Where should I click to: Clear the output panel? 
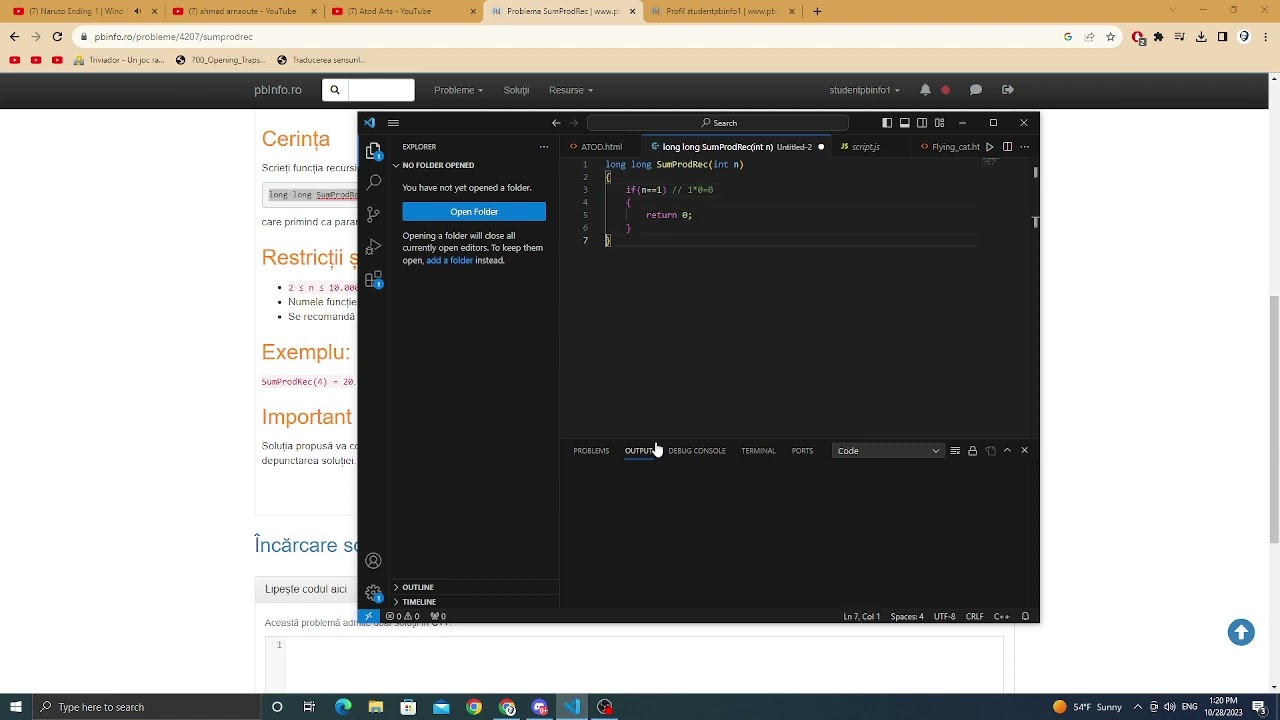[955, 451]
